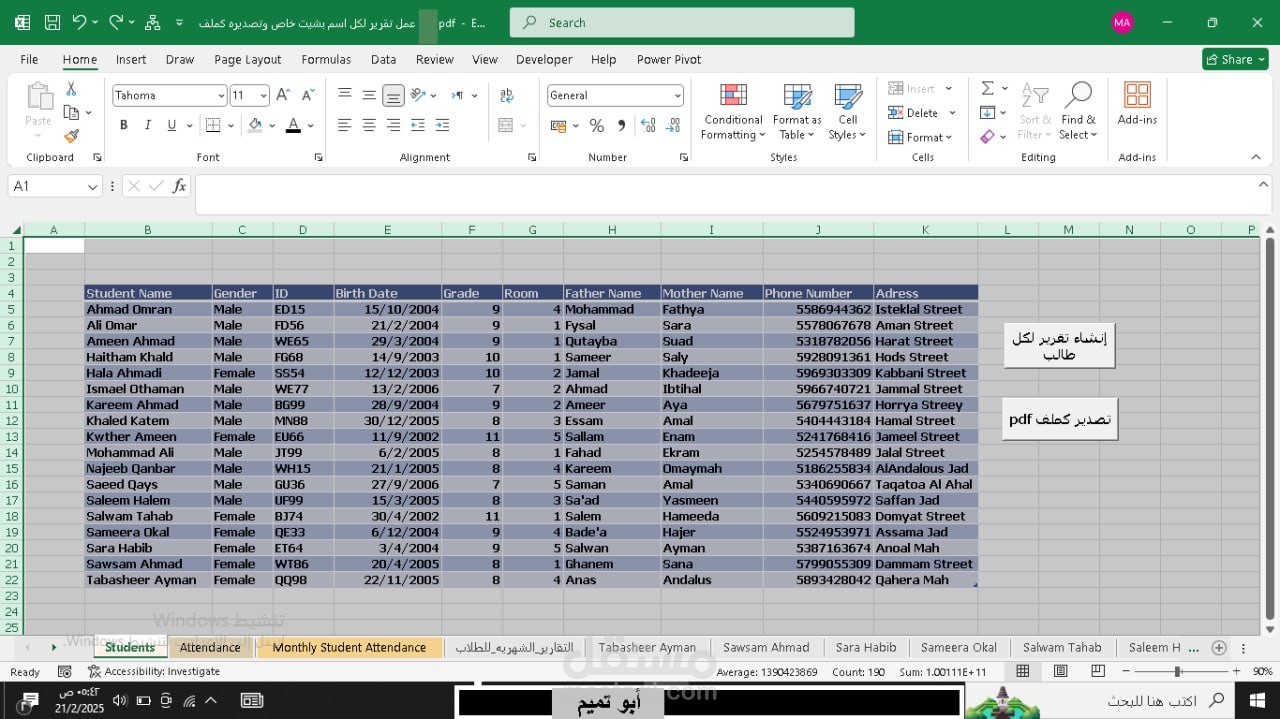The image size is (1280, 719).
Task: Select Middle Align icon
Action: click(369, 95)
